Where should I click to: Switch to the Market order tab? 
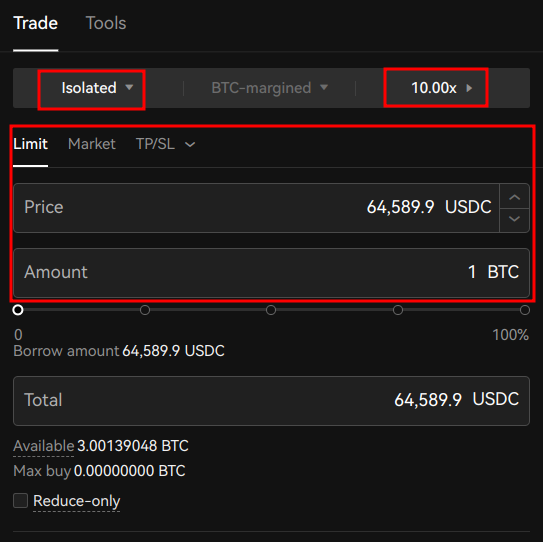tap(92, 144)
